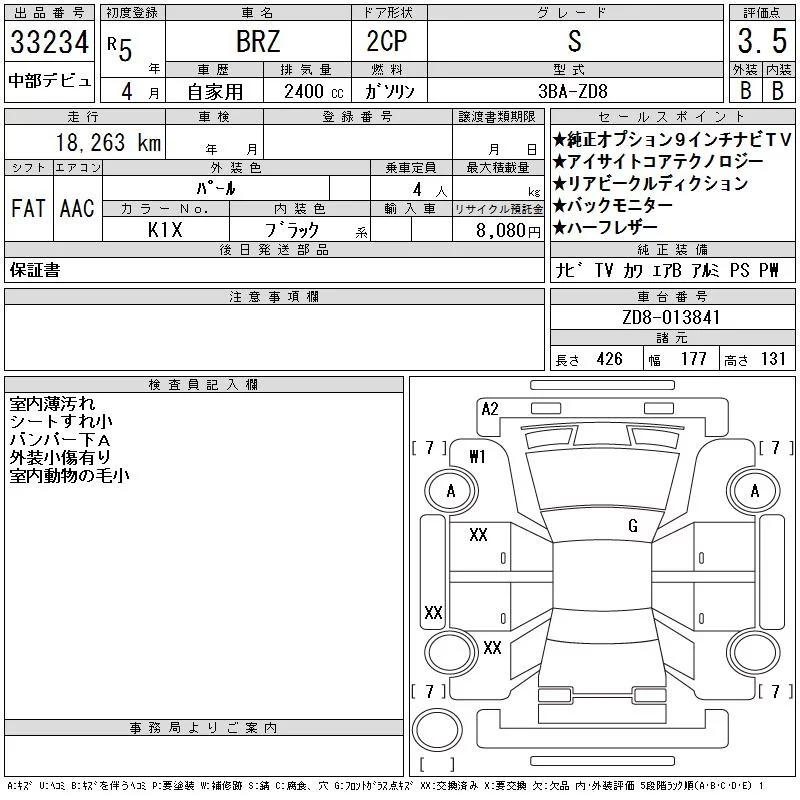Screen dimensions: 800x800
Task: Click the sales point バックモニター
Action: click(x=613, y=205)
